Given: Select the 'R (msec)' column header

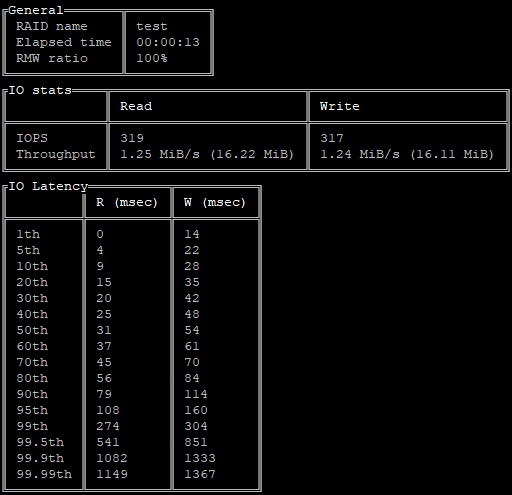Looking at the screenshot, I should (x=127, y=202).
